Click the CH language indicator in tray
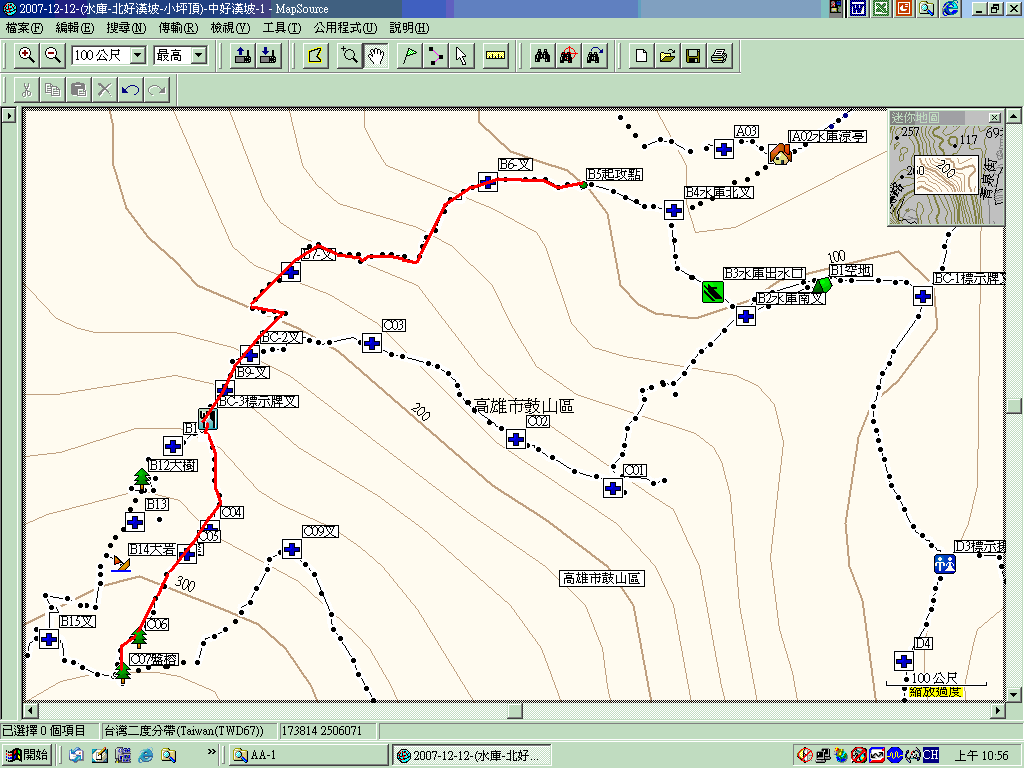 [931, 755]
